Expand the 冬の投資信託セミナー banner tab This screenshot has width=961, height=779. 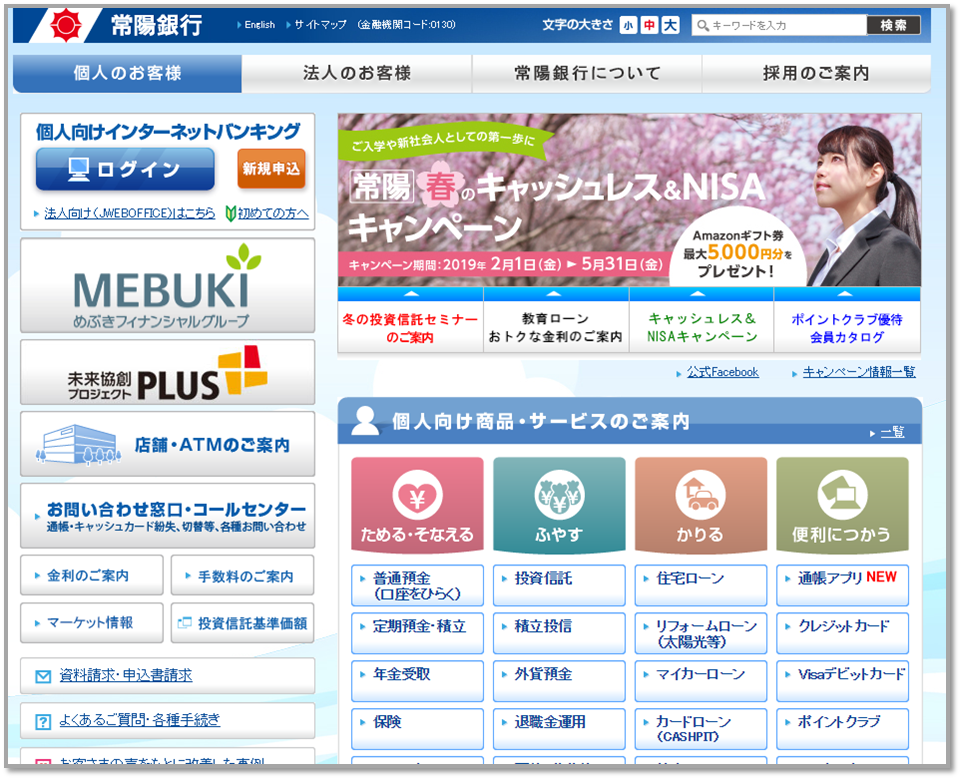[410, 321]
